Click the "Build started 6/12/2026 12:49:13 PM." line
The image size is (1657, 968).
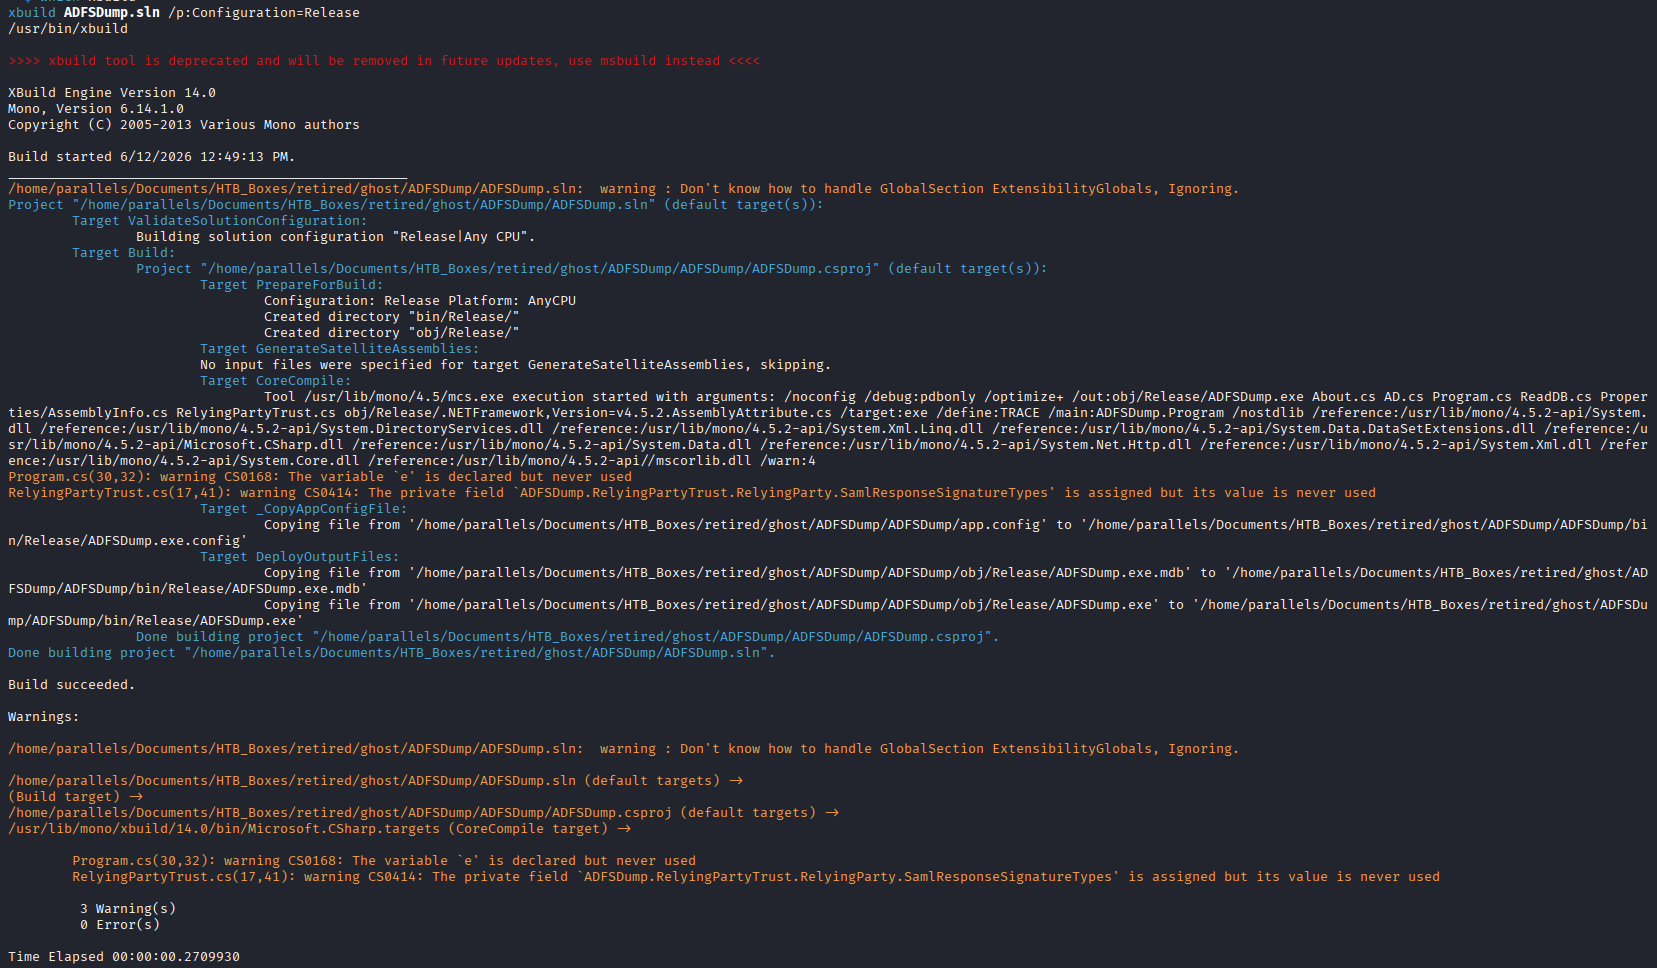tap(152, 157)
